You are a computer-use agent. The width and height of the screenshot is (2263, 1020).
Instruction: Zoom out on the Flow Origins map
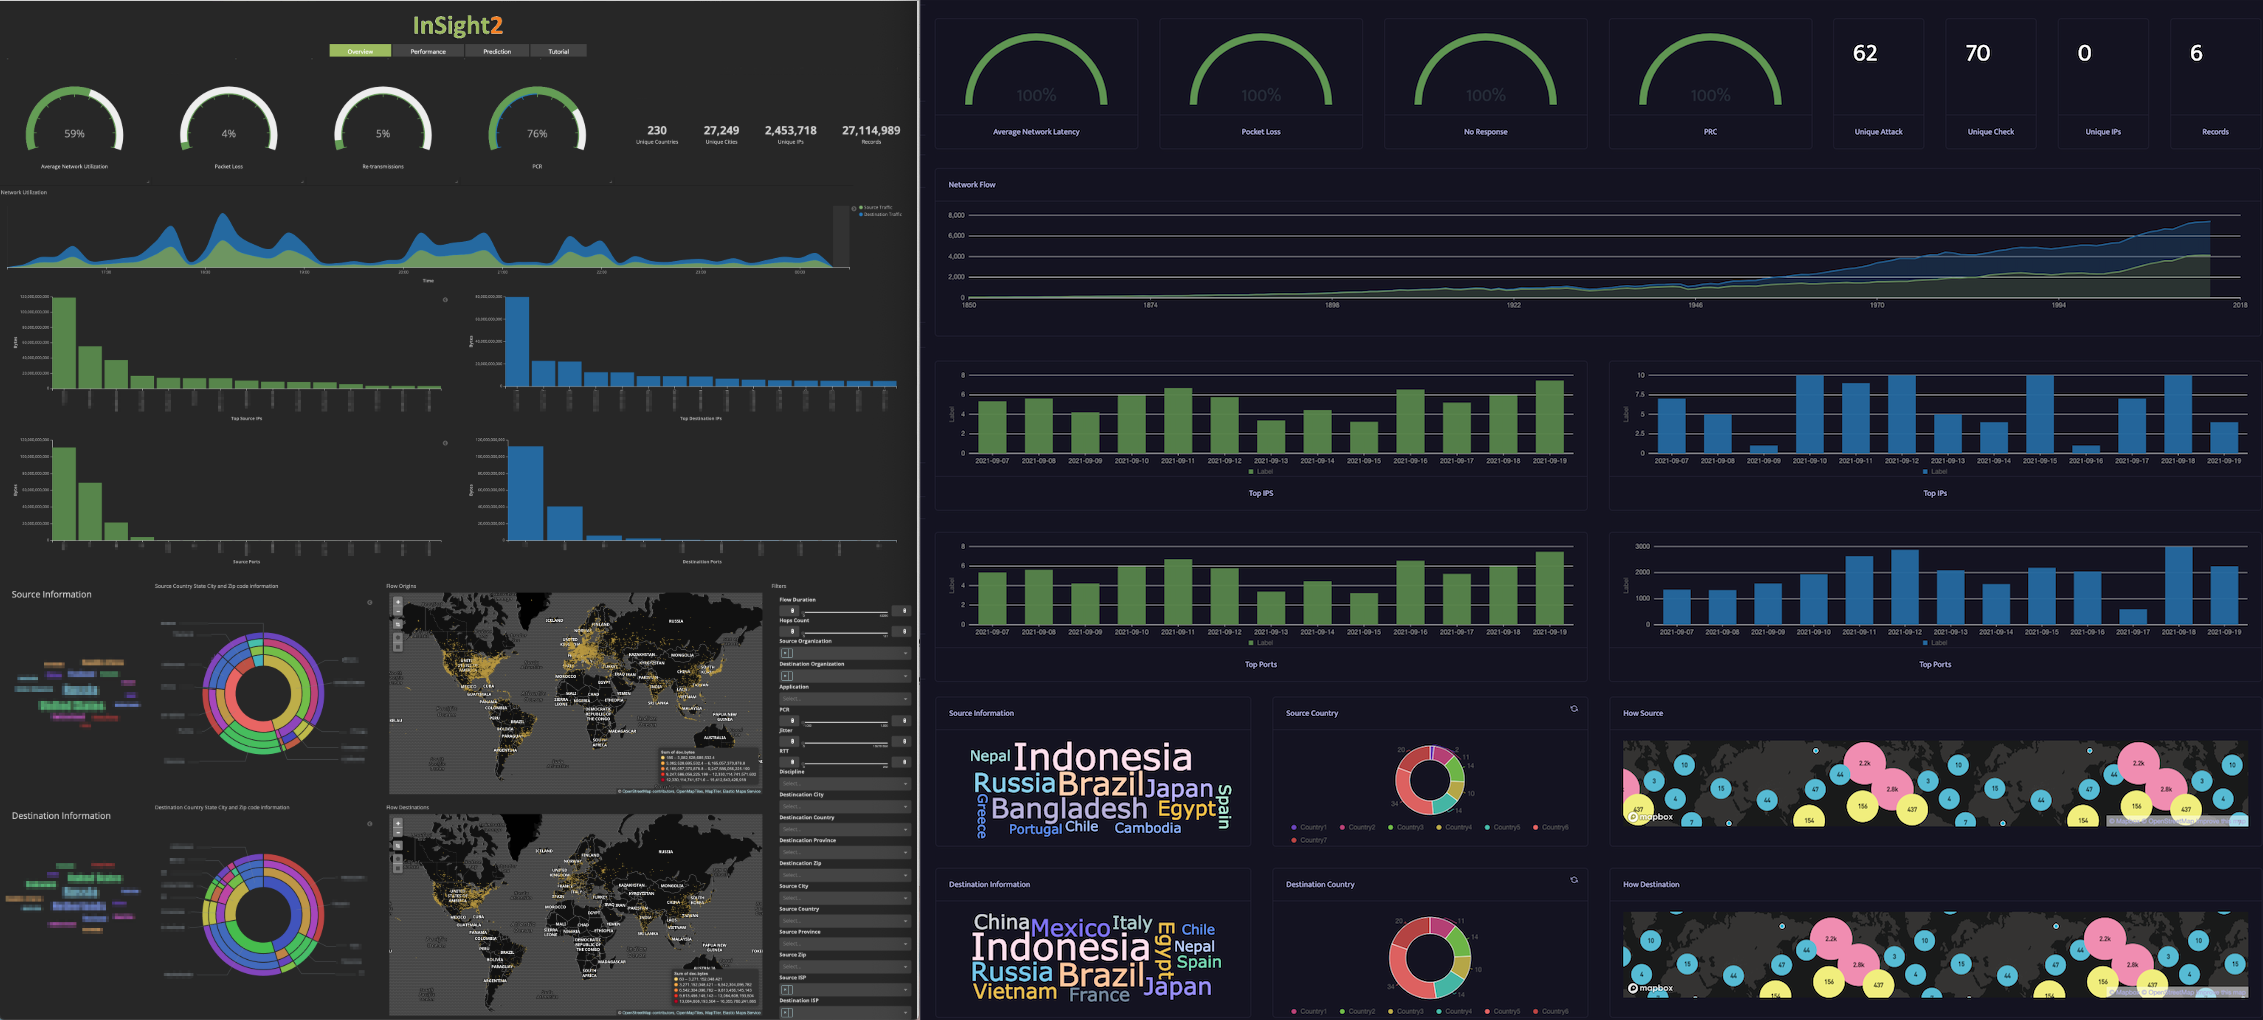[x=398, y=612]
